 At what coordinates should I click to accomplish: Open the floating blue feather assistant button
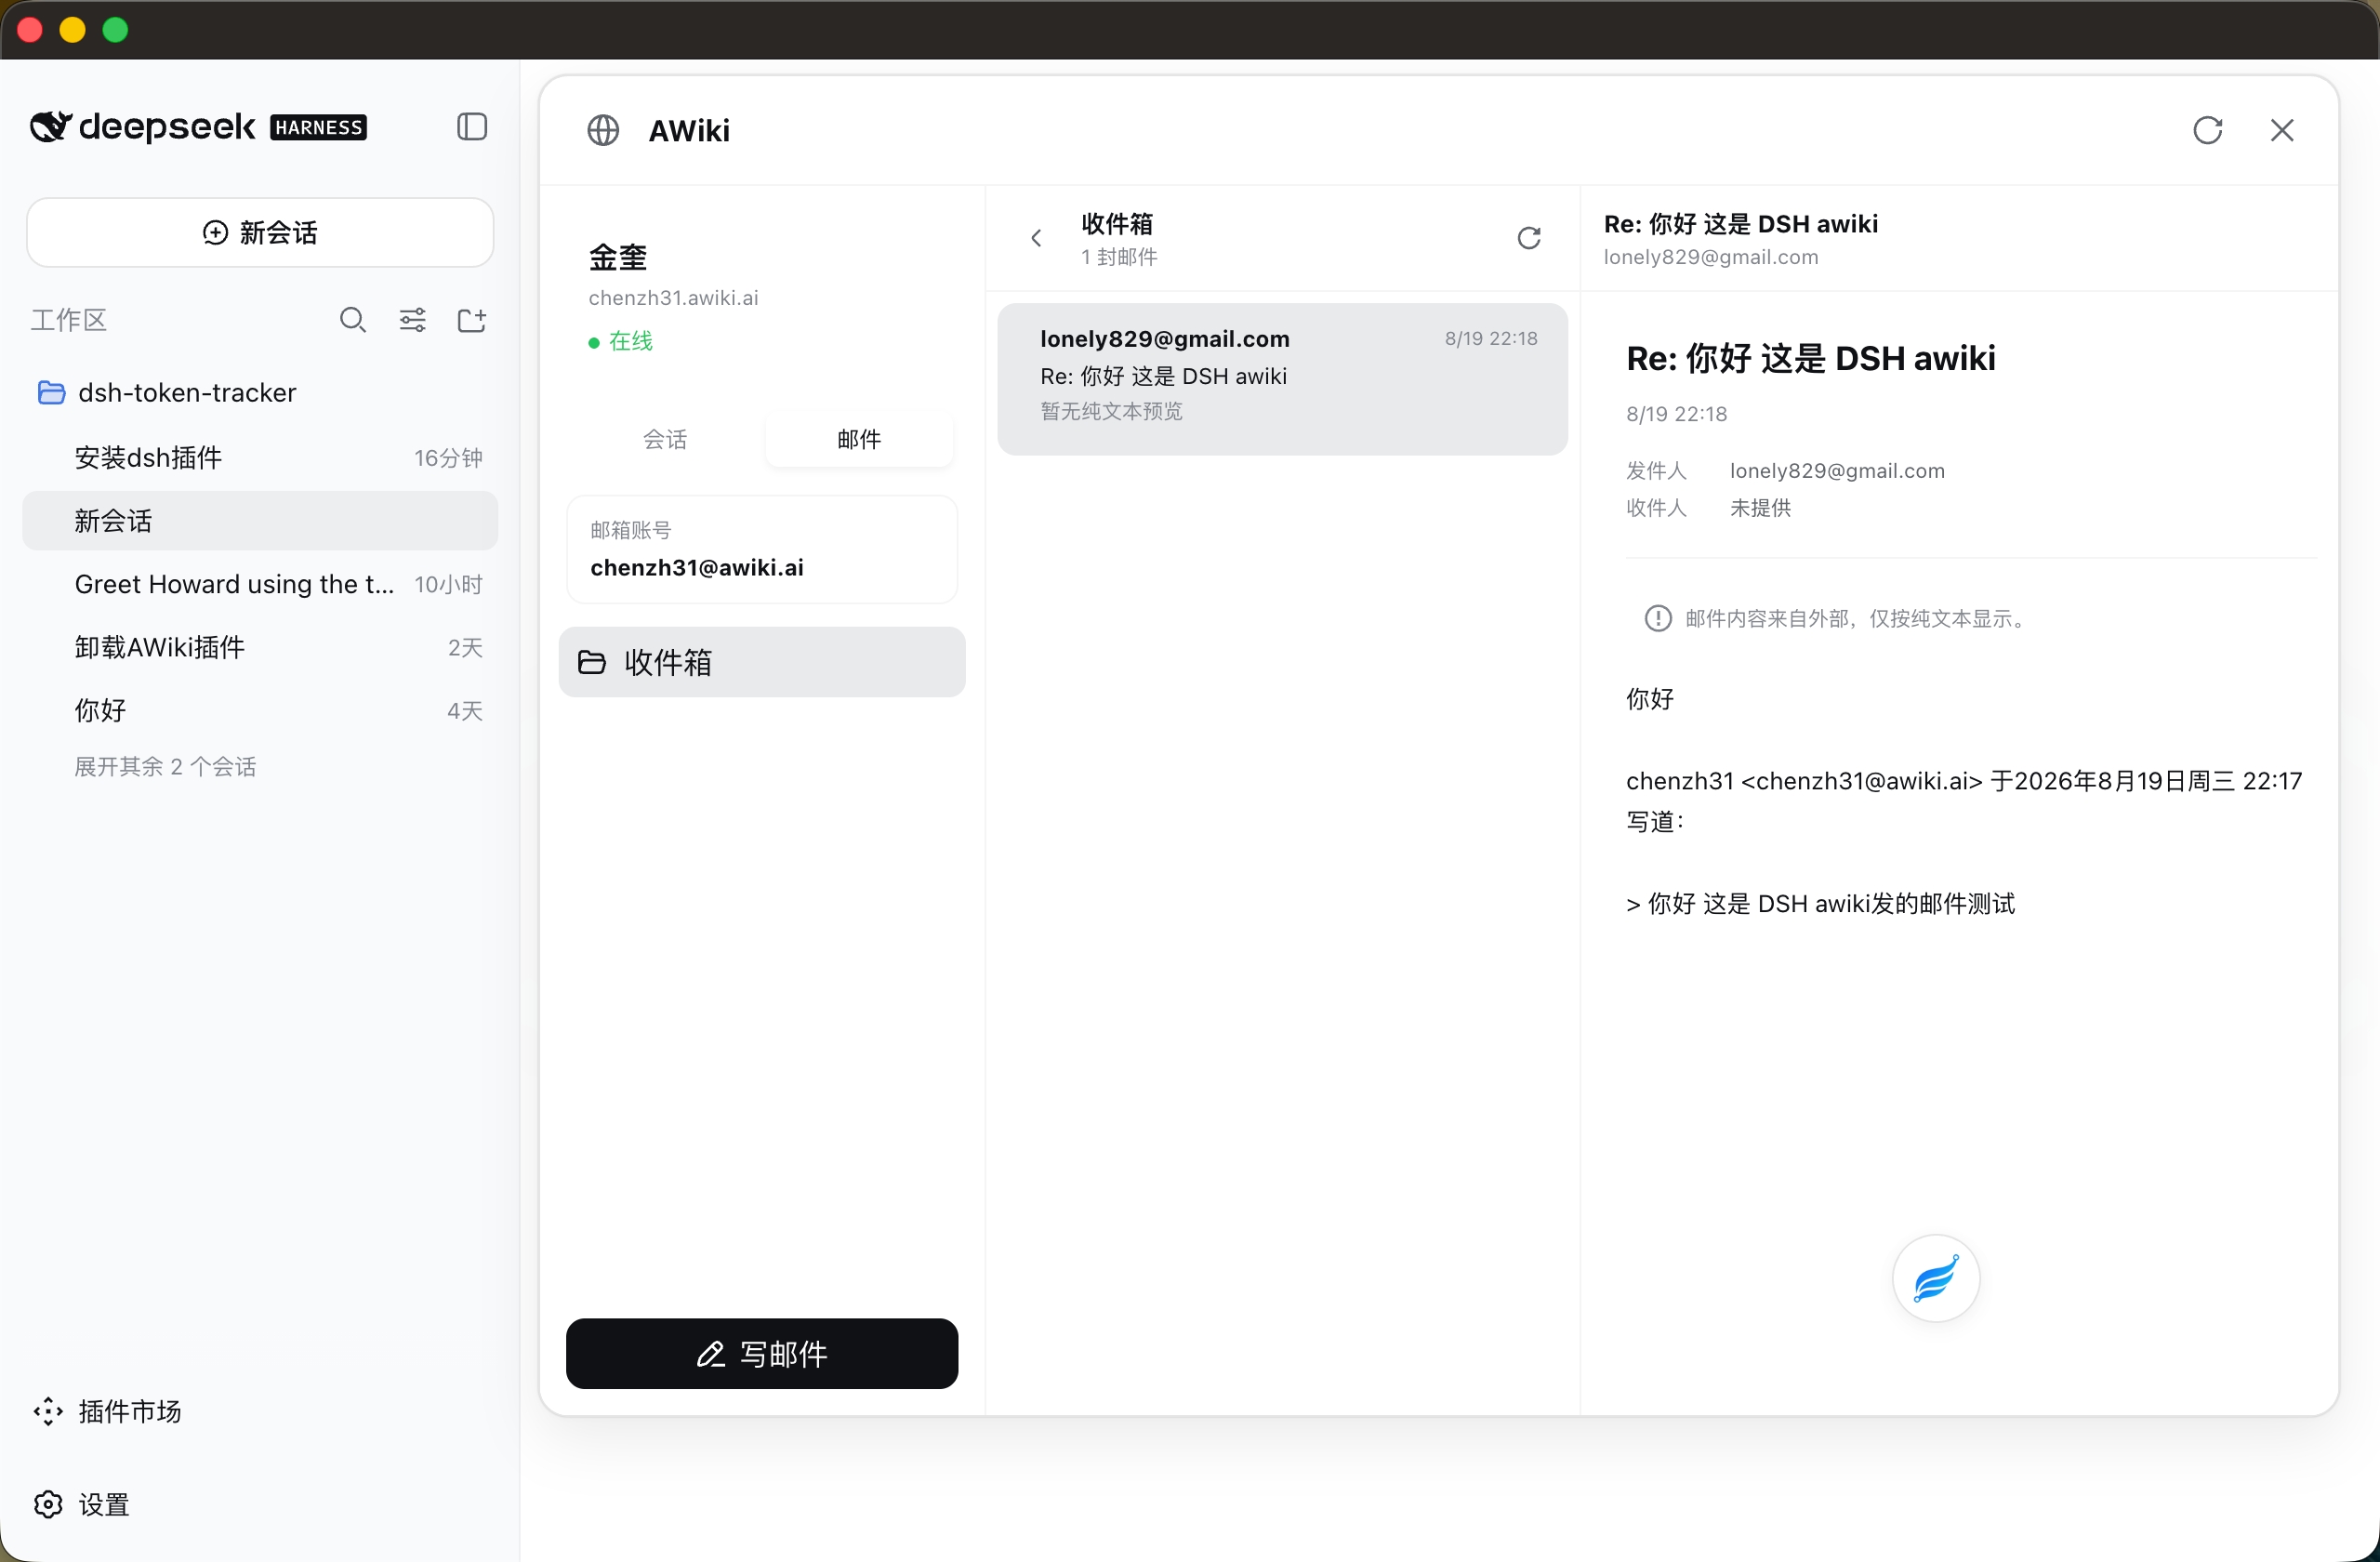point(1936,1278)
